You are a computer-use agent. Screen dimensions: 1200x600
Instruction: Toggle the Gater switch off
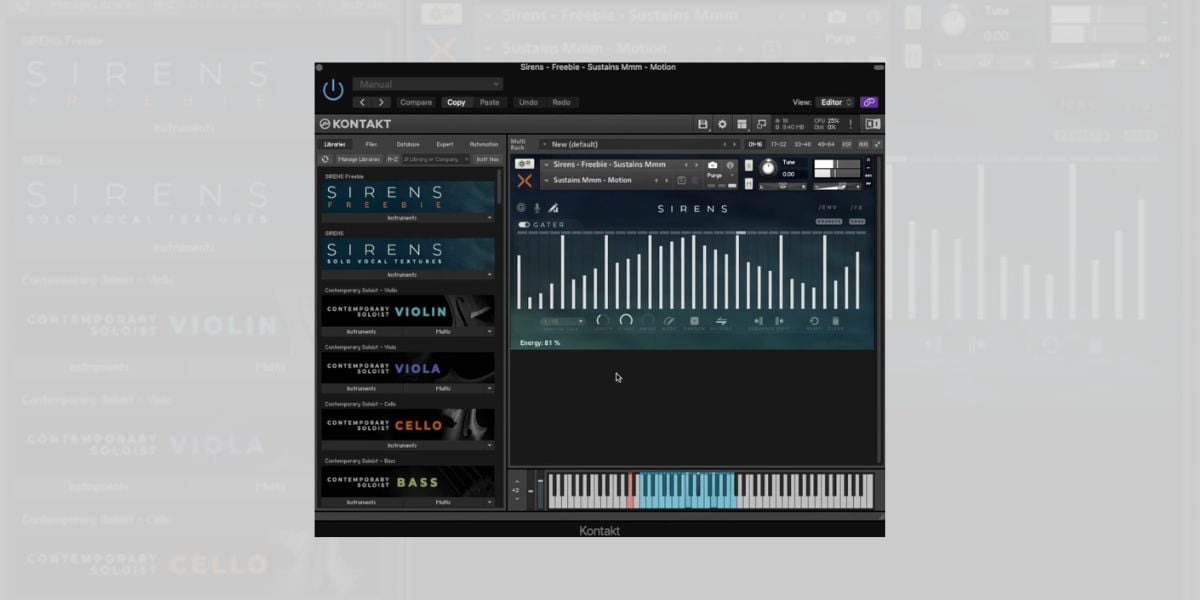click(523, 225)
